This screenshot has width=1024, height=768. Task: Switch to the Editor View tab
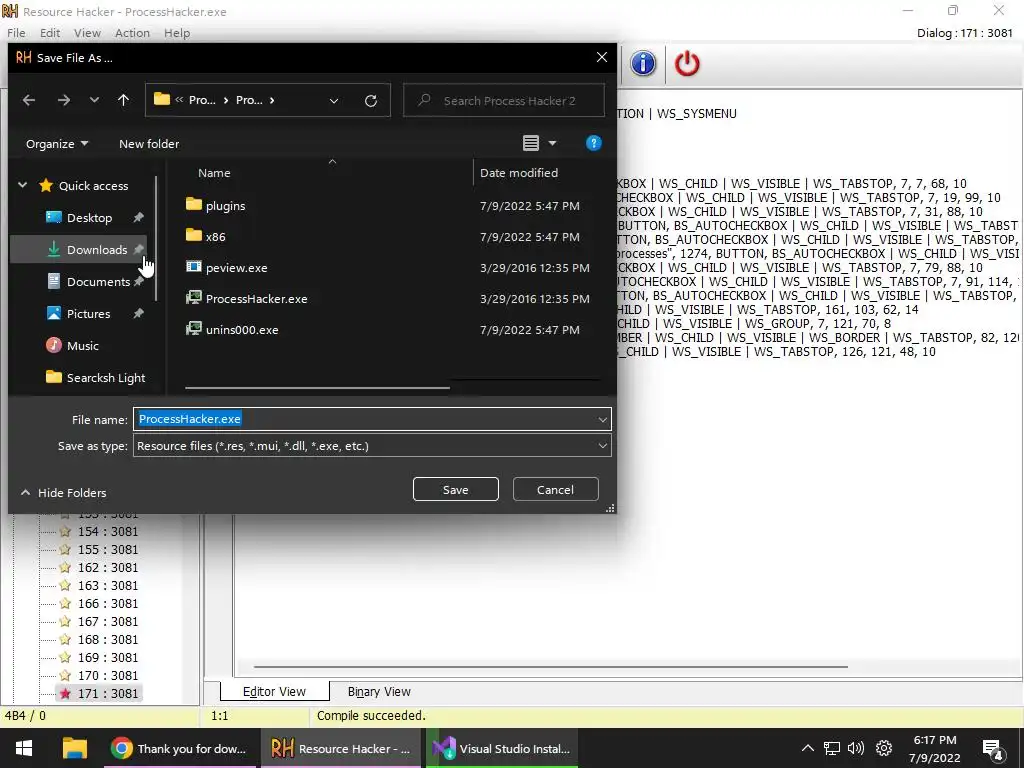tap(274, 692)
